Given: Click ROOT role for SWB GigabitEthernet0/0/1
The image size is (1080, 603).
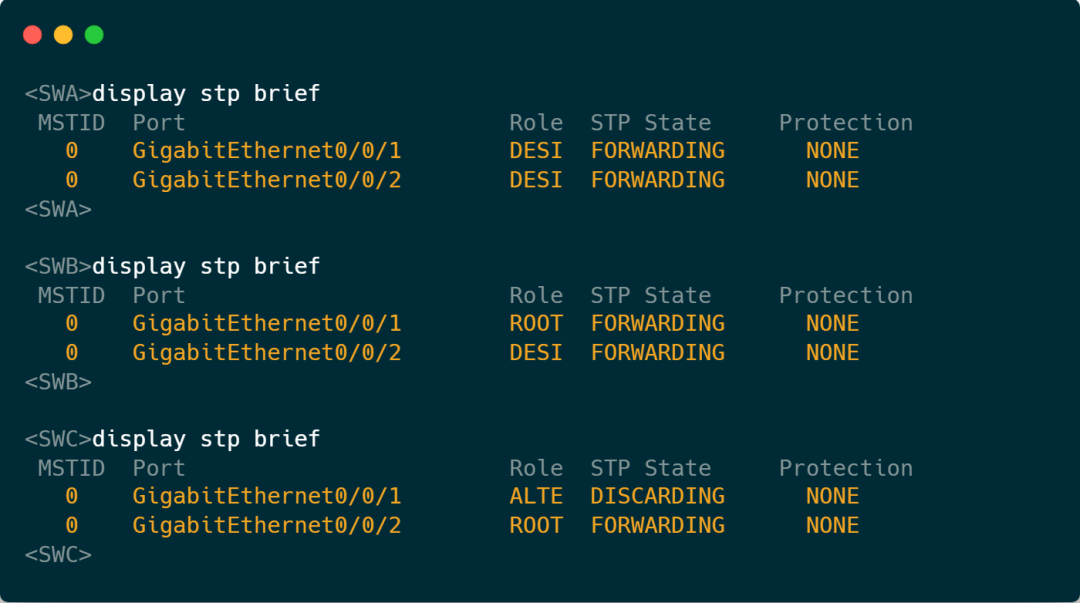Looking at the screenshot, I should tap(536, 323).
